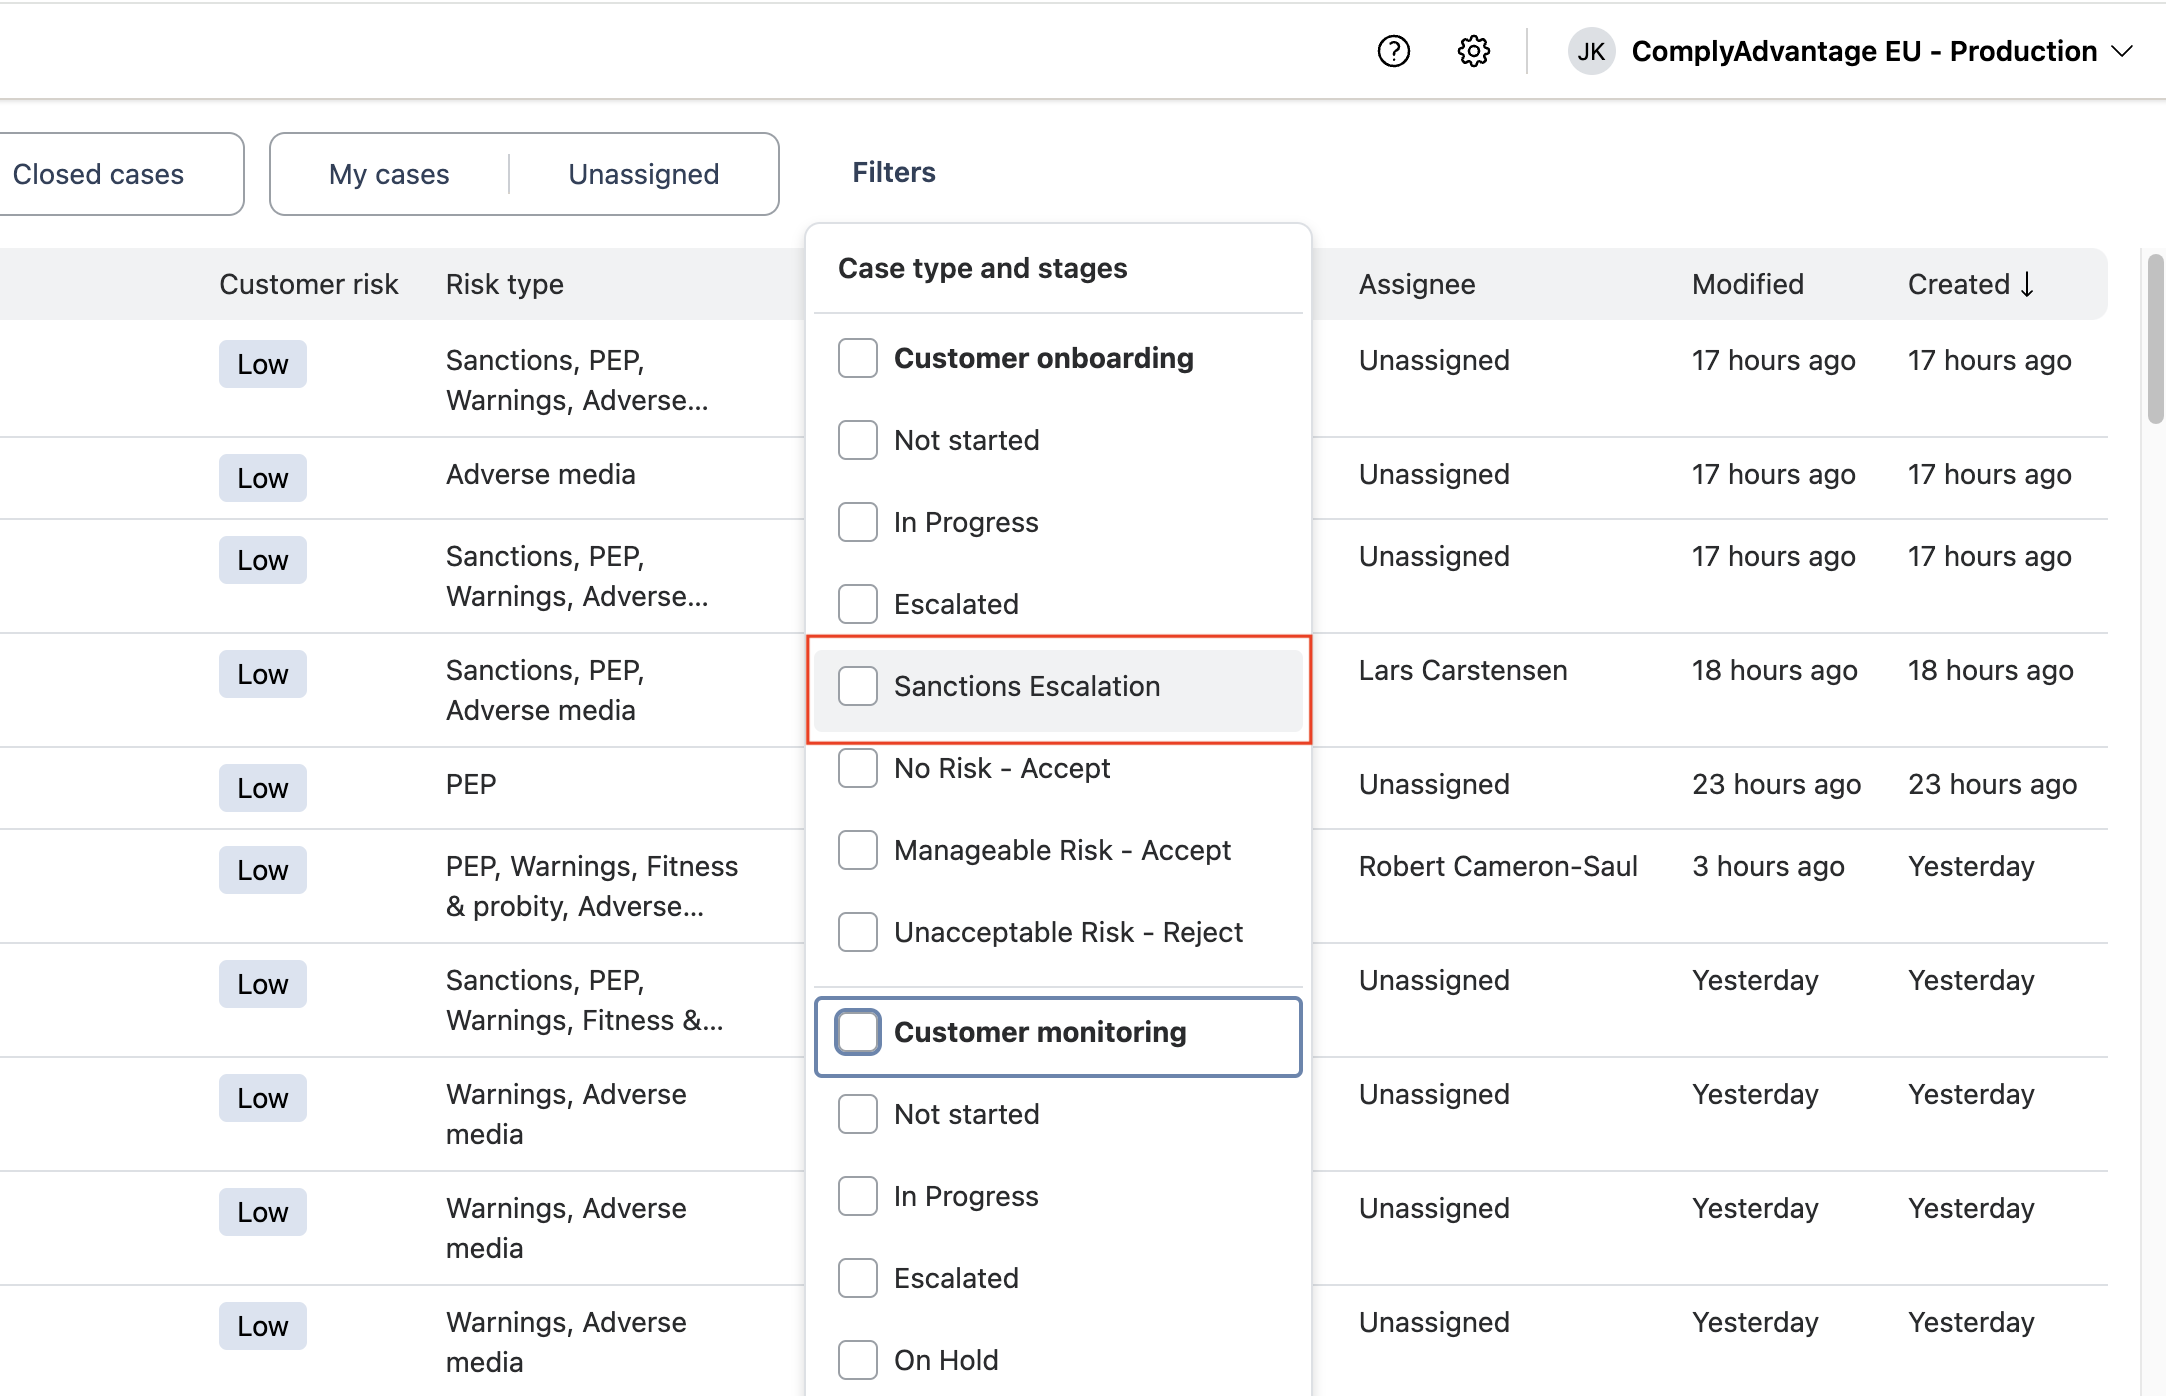Open the settings gear icon
The image size is (2166, 1396).
coord(1473,51)
